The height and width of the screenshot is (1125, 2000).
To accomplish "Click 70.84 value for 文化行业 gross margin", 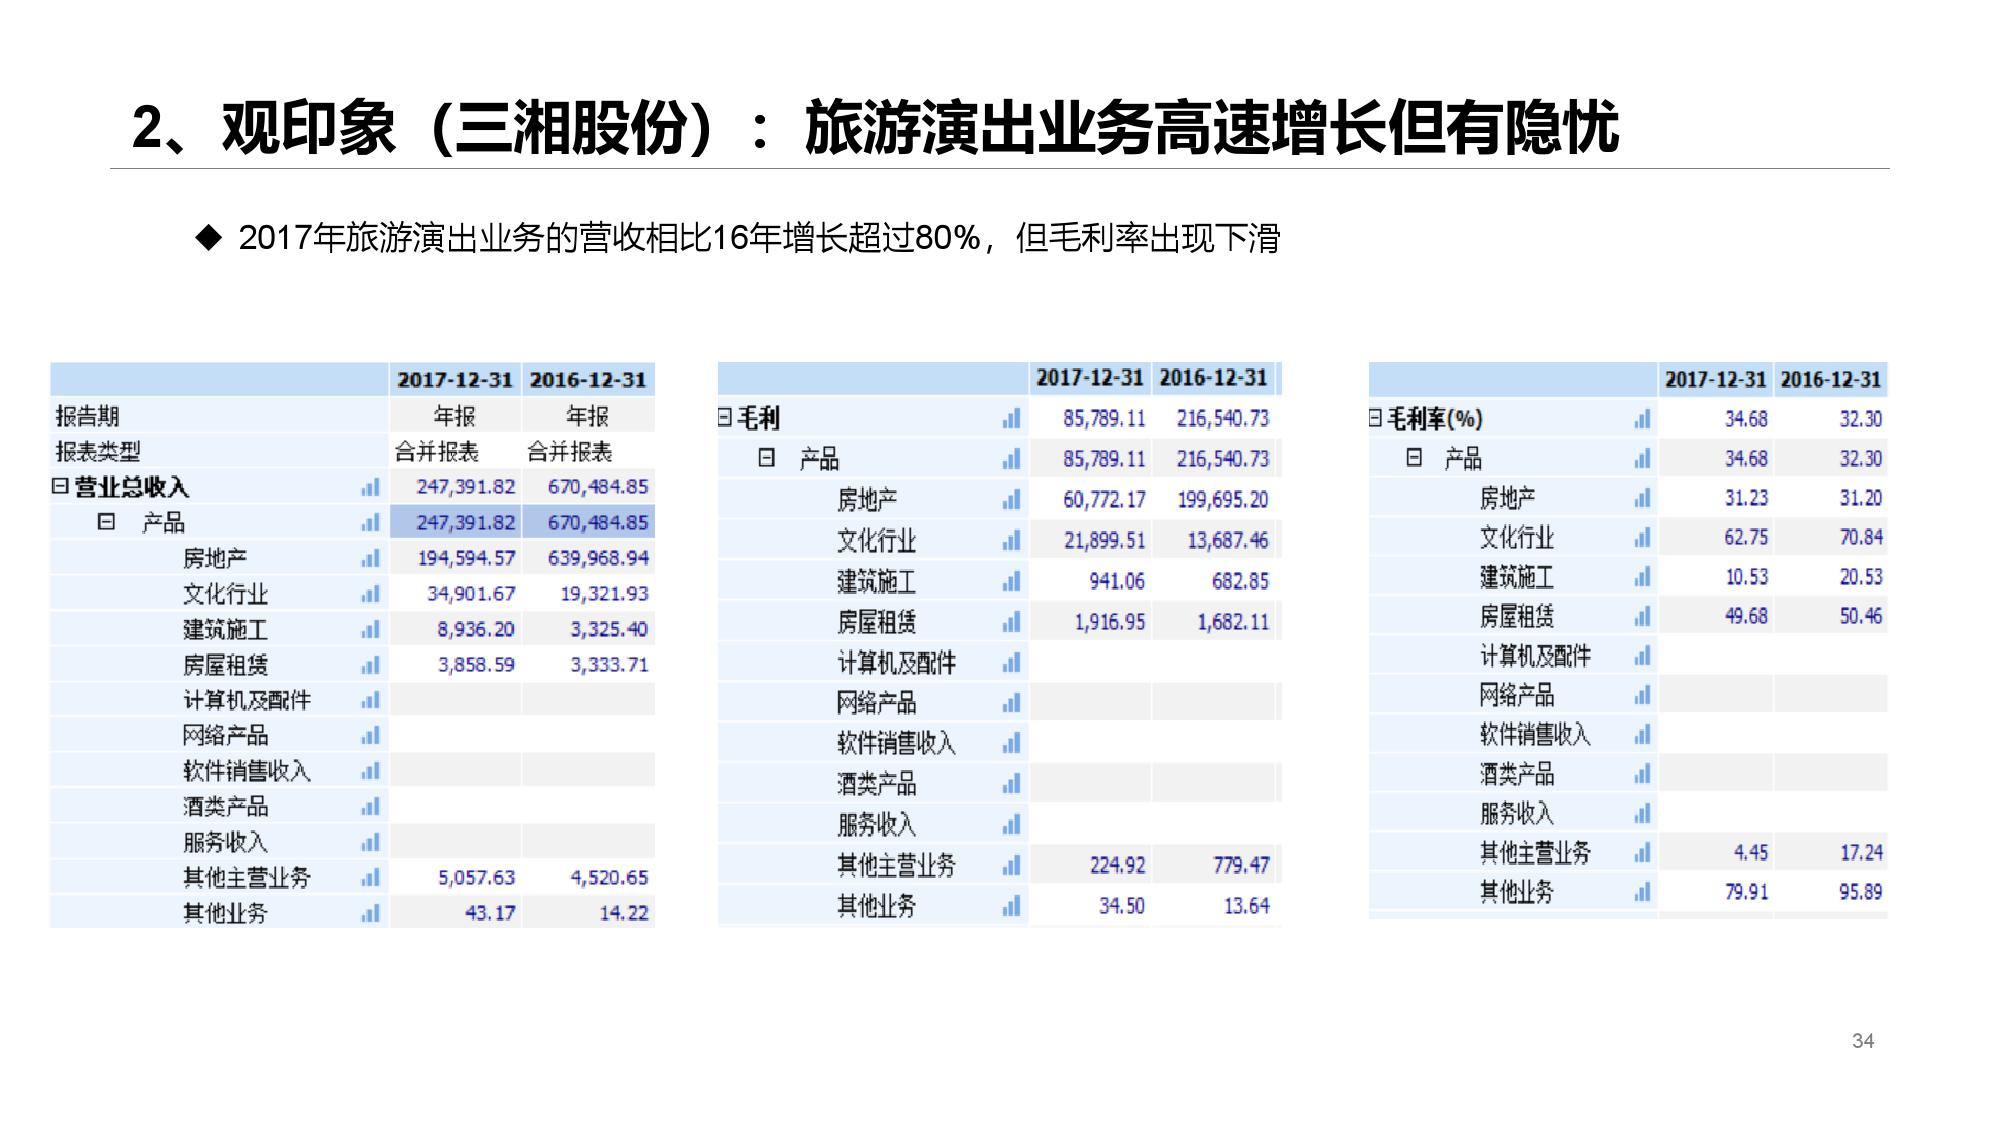I will 1860,537.
